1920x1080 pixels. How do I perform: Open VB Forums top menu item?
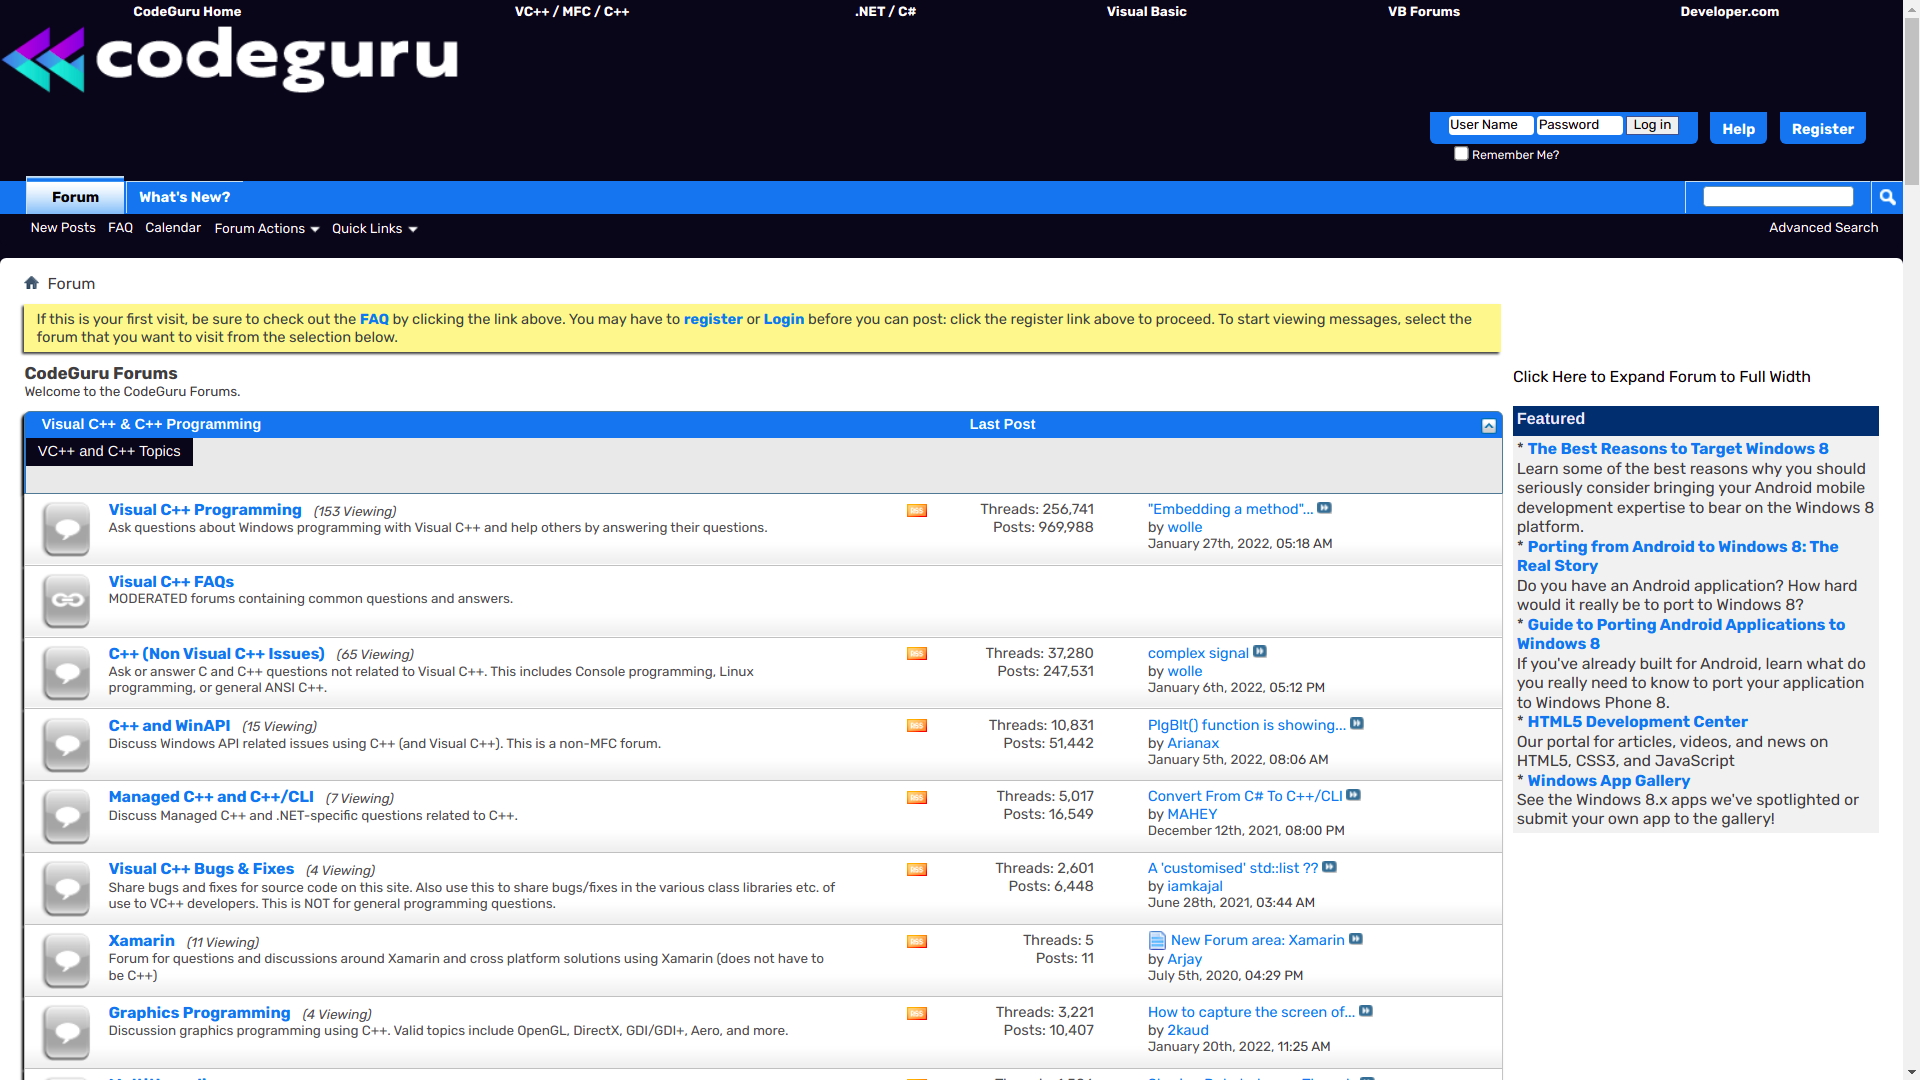[1424, 12]
